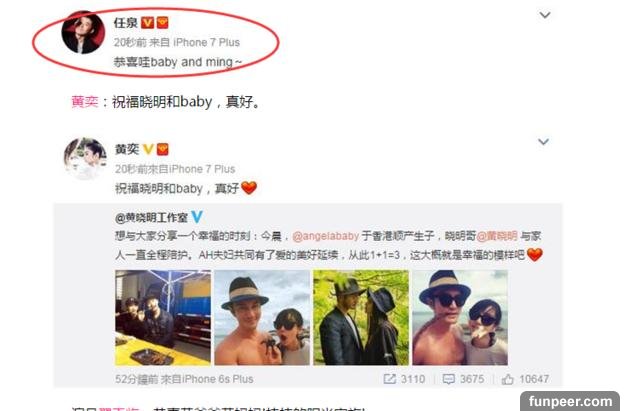Expand the options chevron on 任泉's post
This screenshot has width=640, height=411.
click(545, 16)
